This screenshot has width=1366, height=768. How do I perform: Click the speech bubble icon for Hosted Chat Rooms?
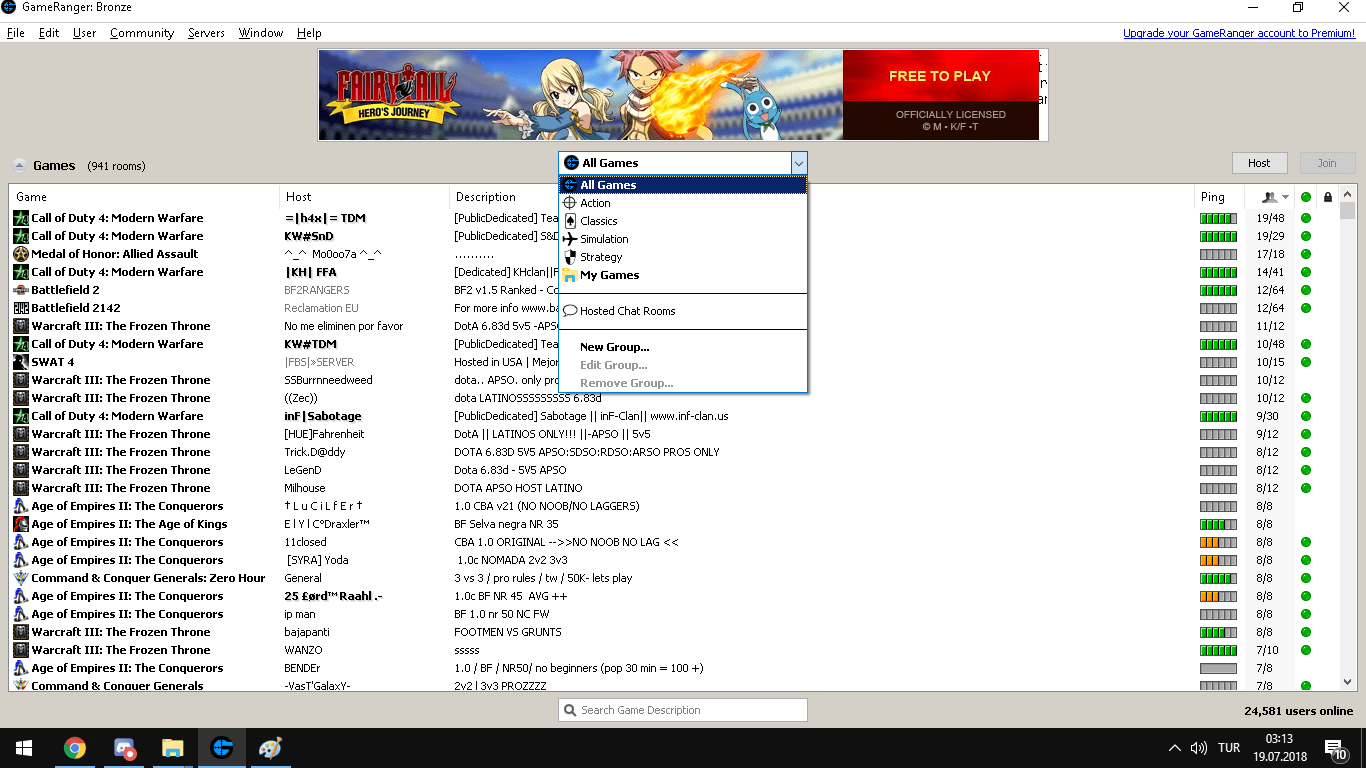point(570,311)
